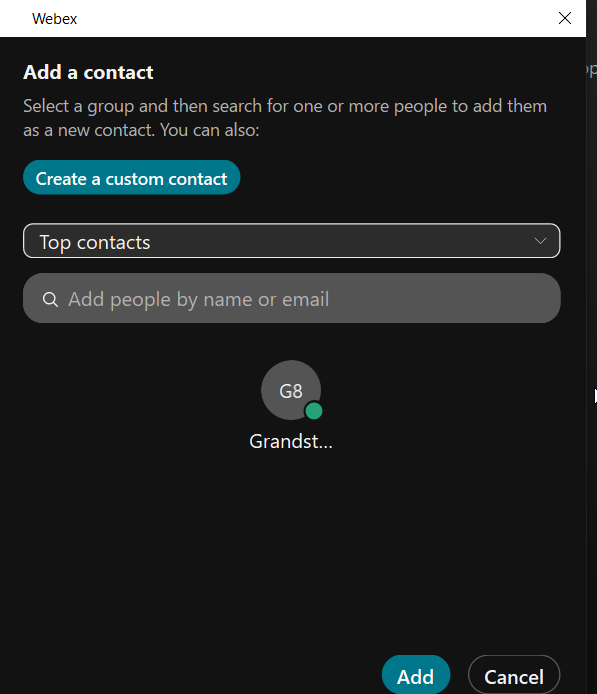Click the magnifier search icon
Viewport: 597px width, 694px height.
pos(50,300)
